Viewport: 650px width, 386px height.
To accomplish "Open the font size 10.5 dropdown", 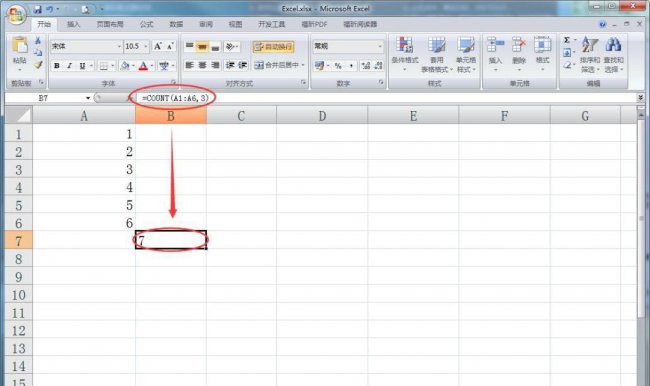I will point(146,46).
